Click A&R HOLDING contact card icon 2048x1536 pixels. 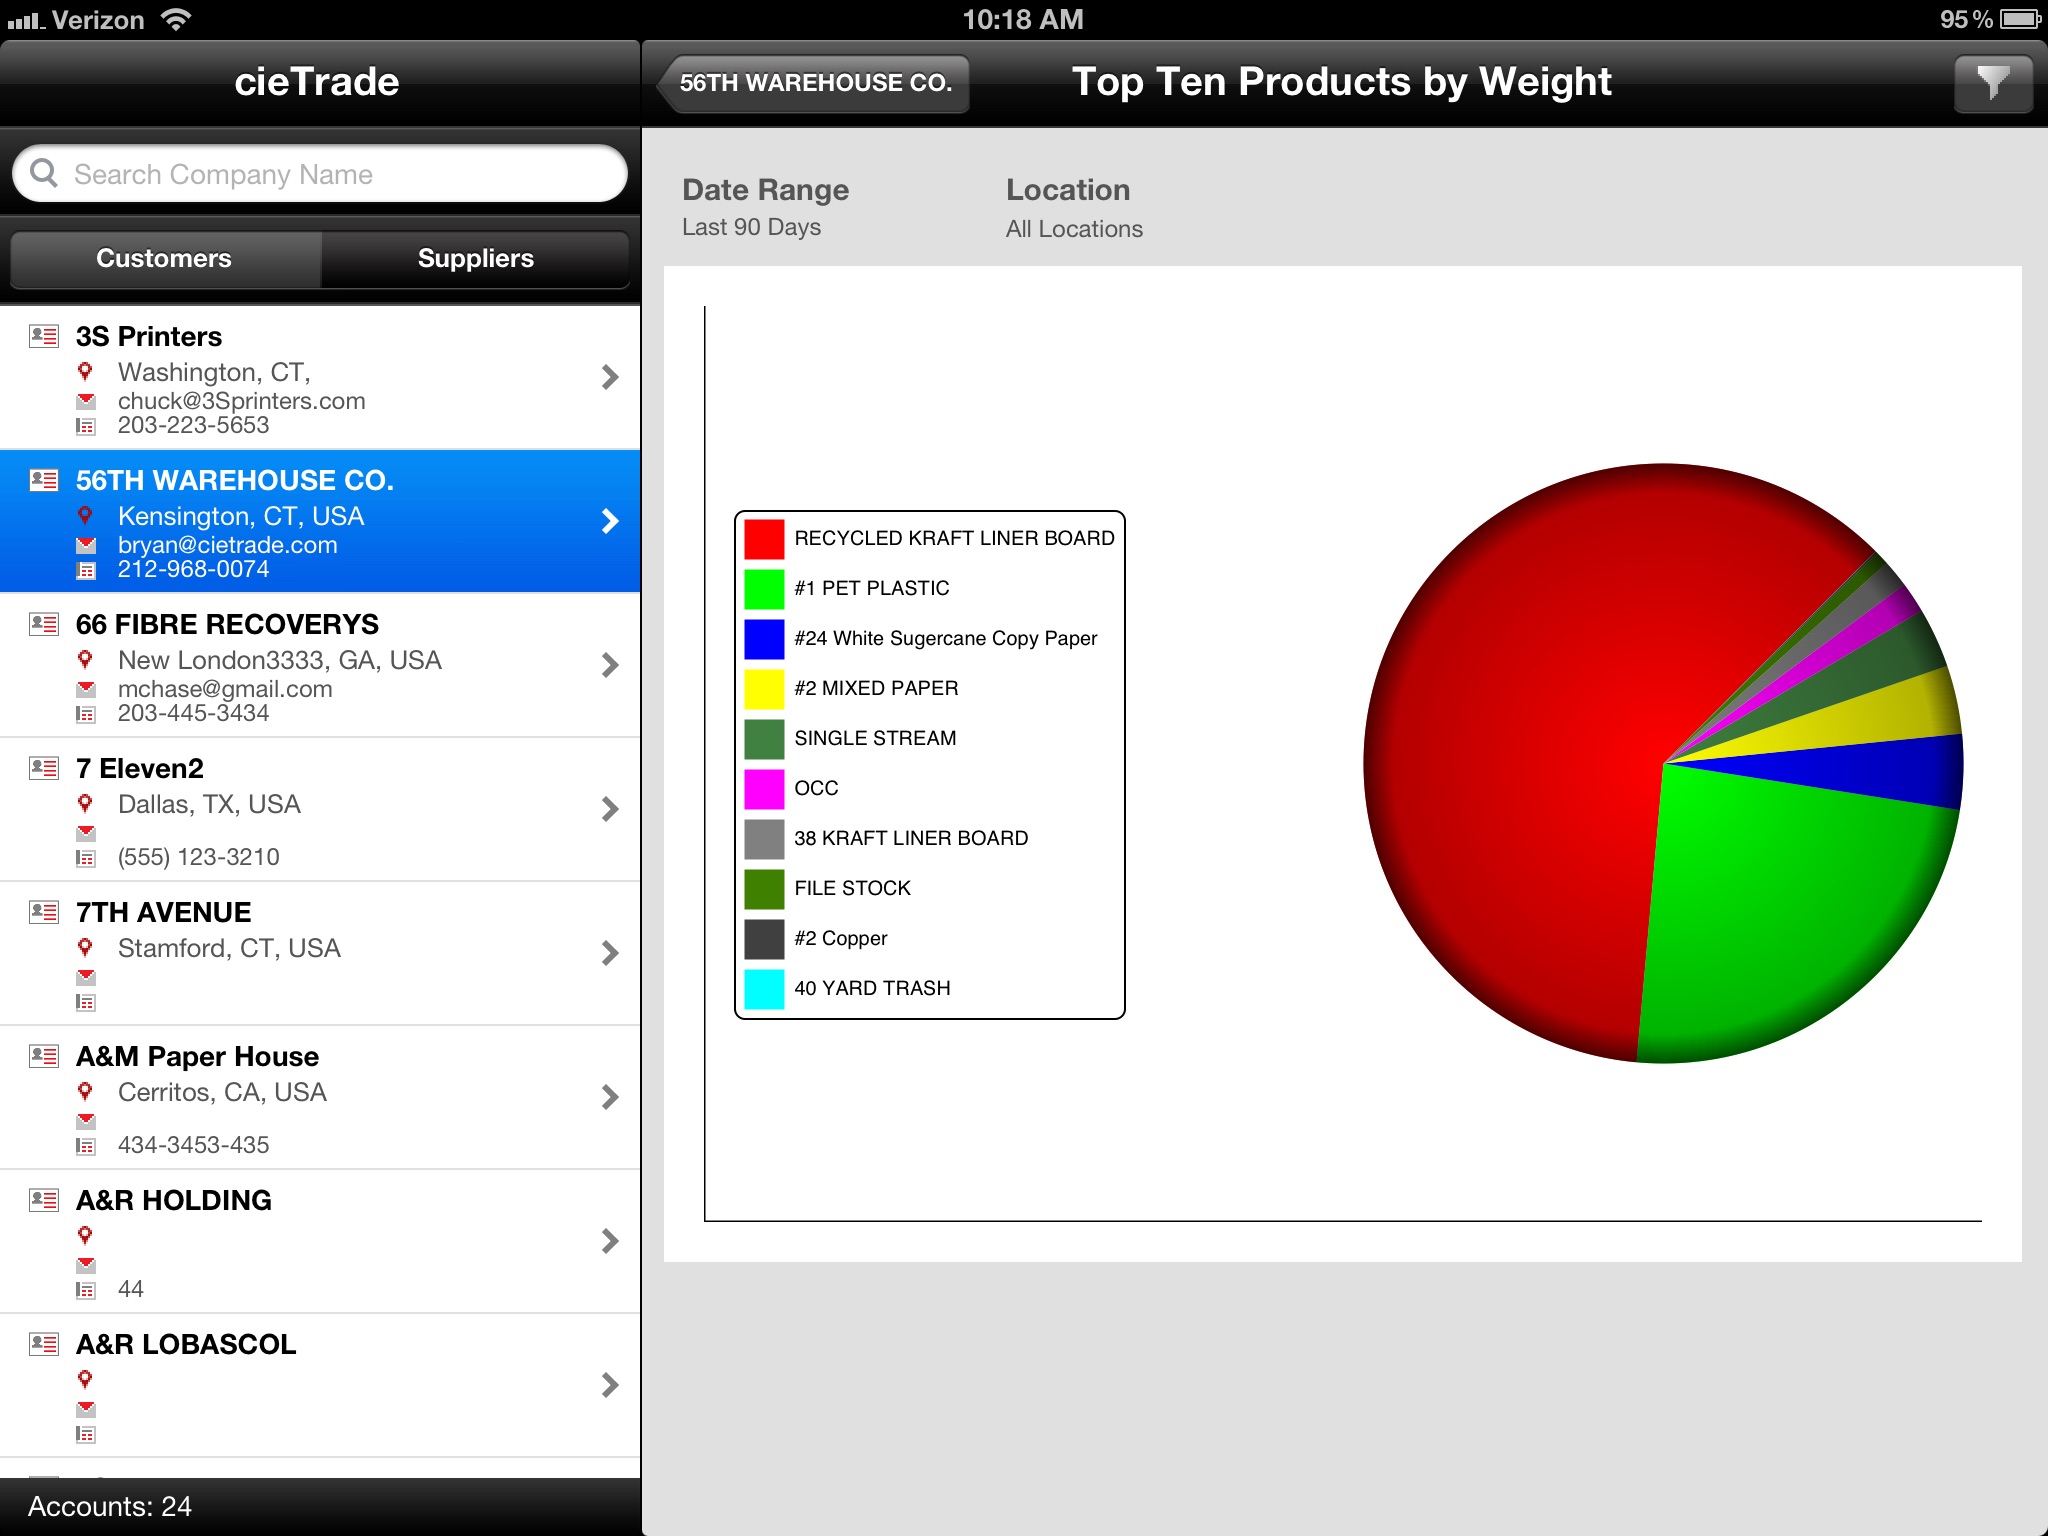tap(43, 1200)
